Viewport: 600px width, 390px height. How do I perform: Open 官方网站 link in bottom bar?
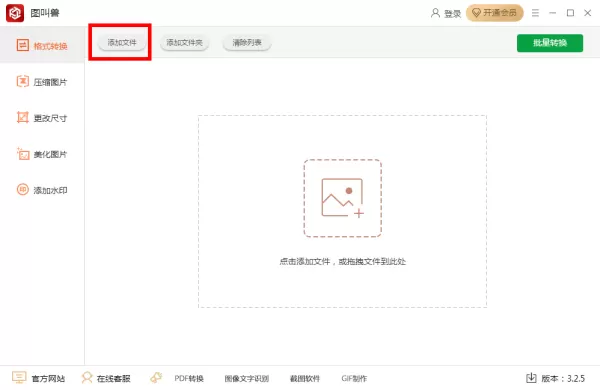pos(38,378)
